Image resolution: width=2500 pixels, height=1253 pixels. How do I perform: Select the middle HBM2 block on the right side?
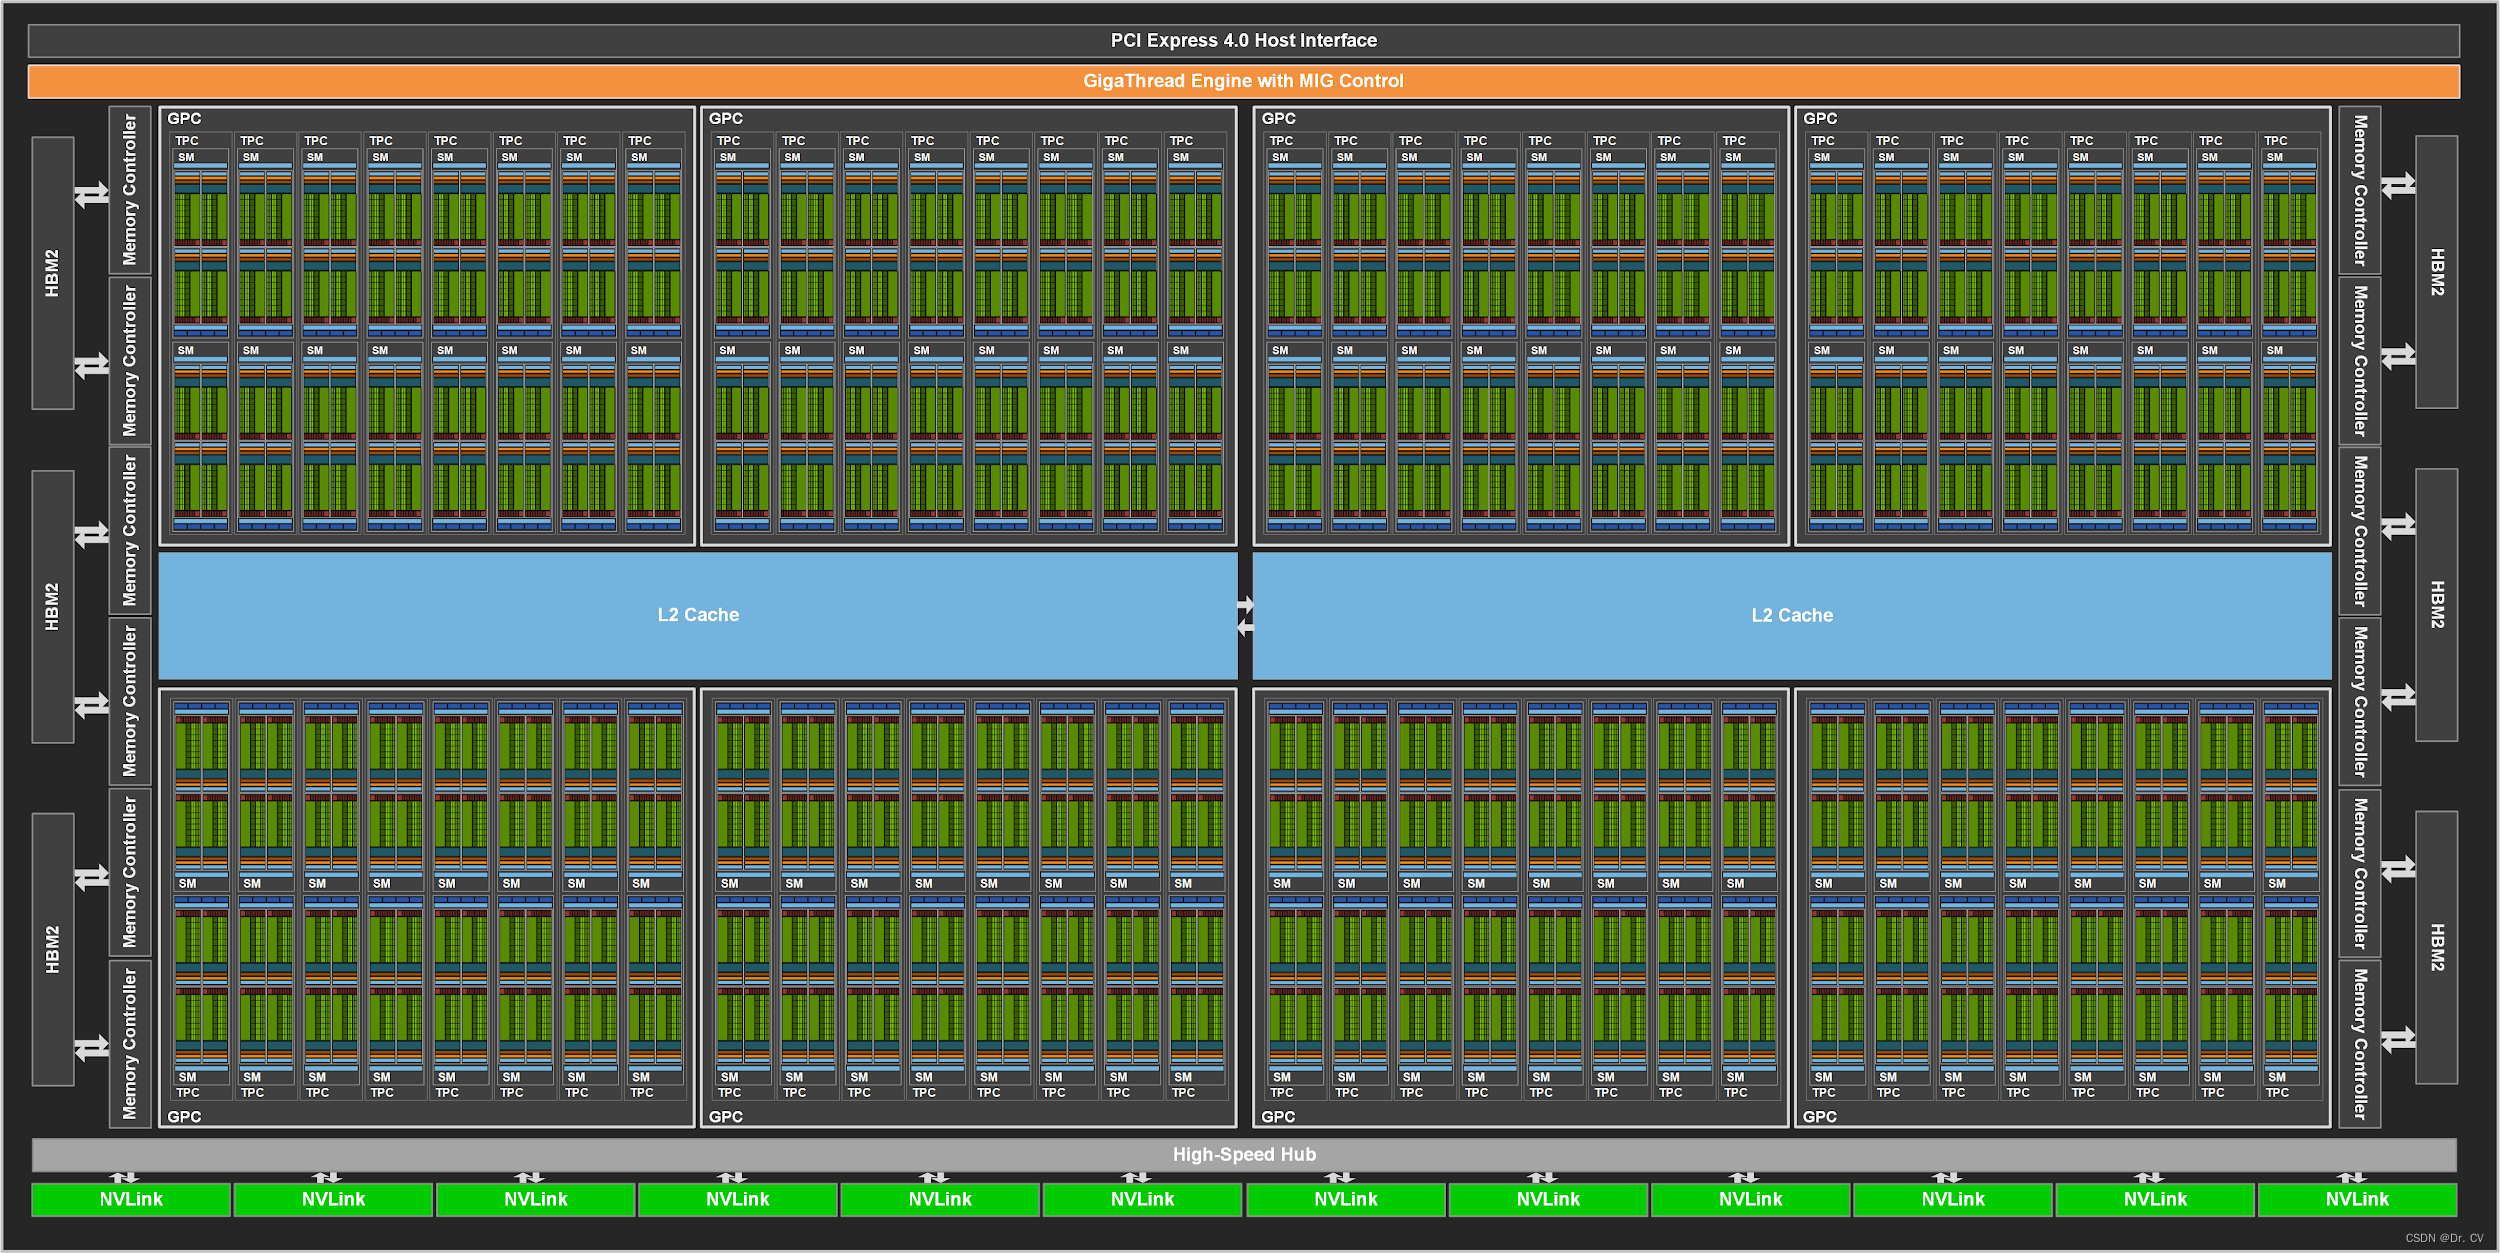pyautogui.click(x=2437, y=605)
